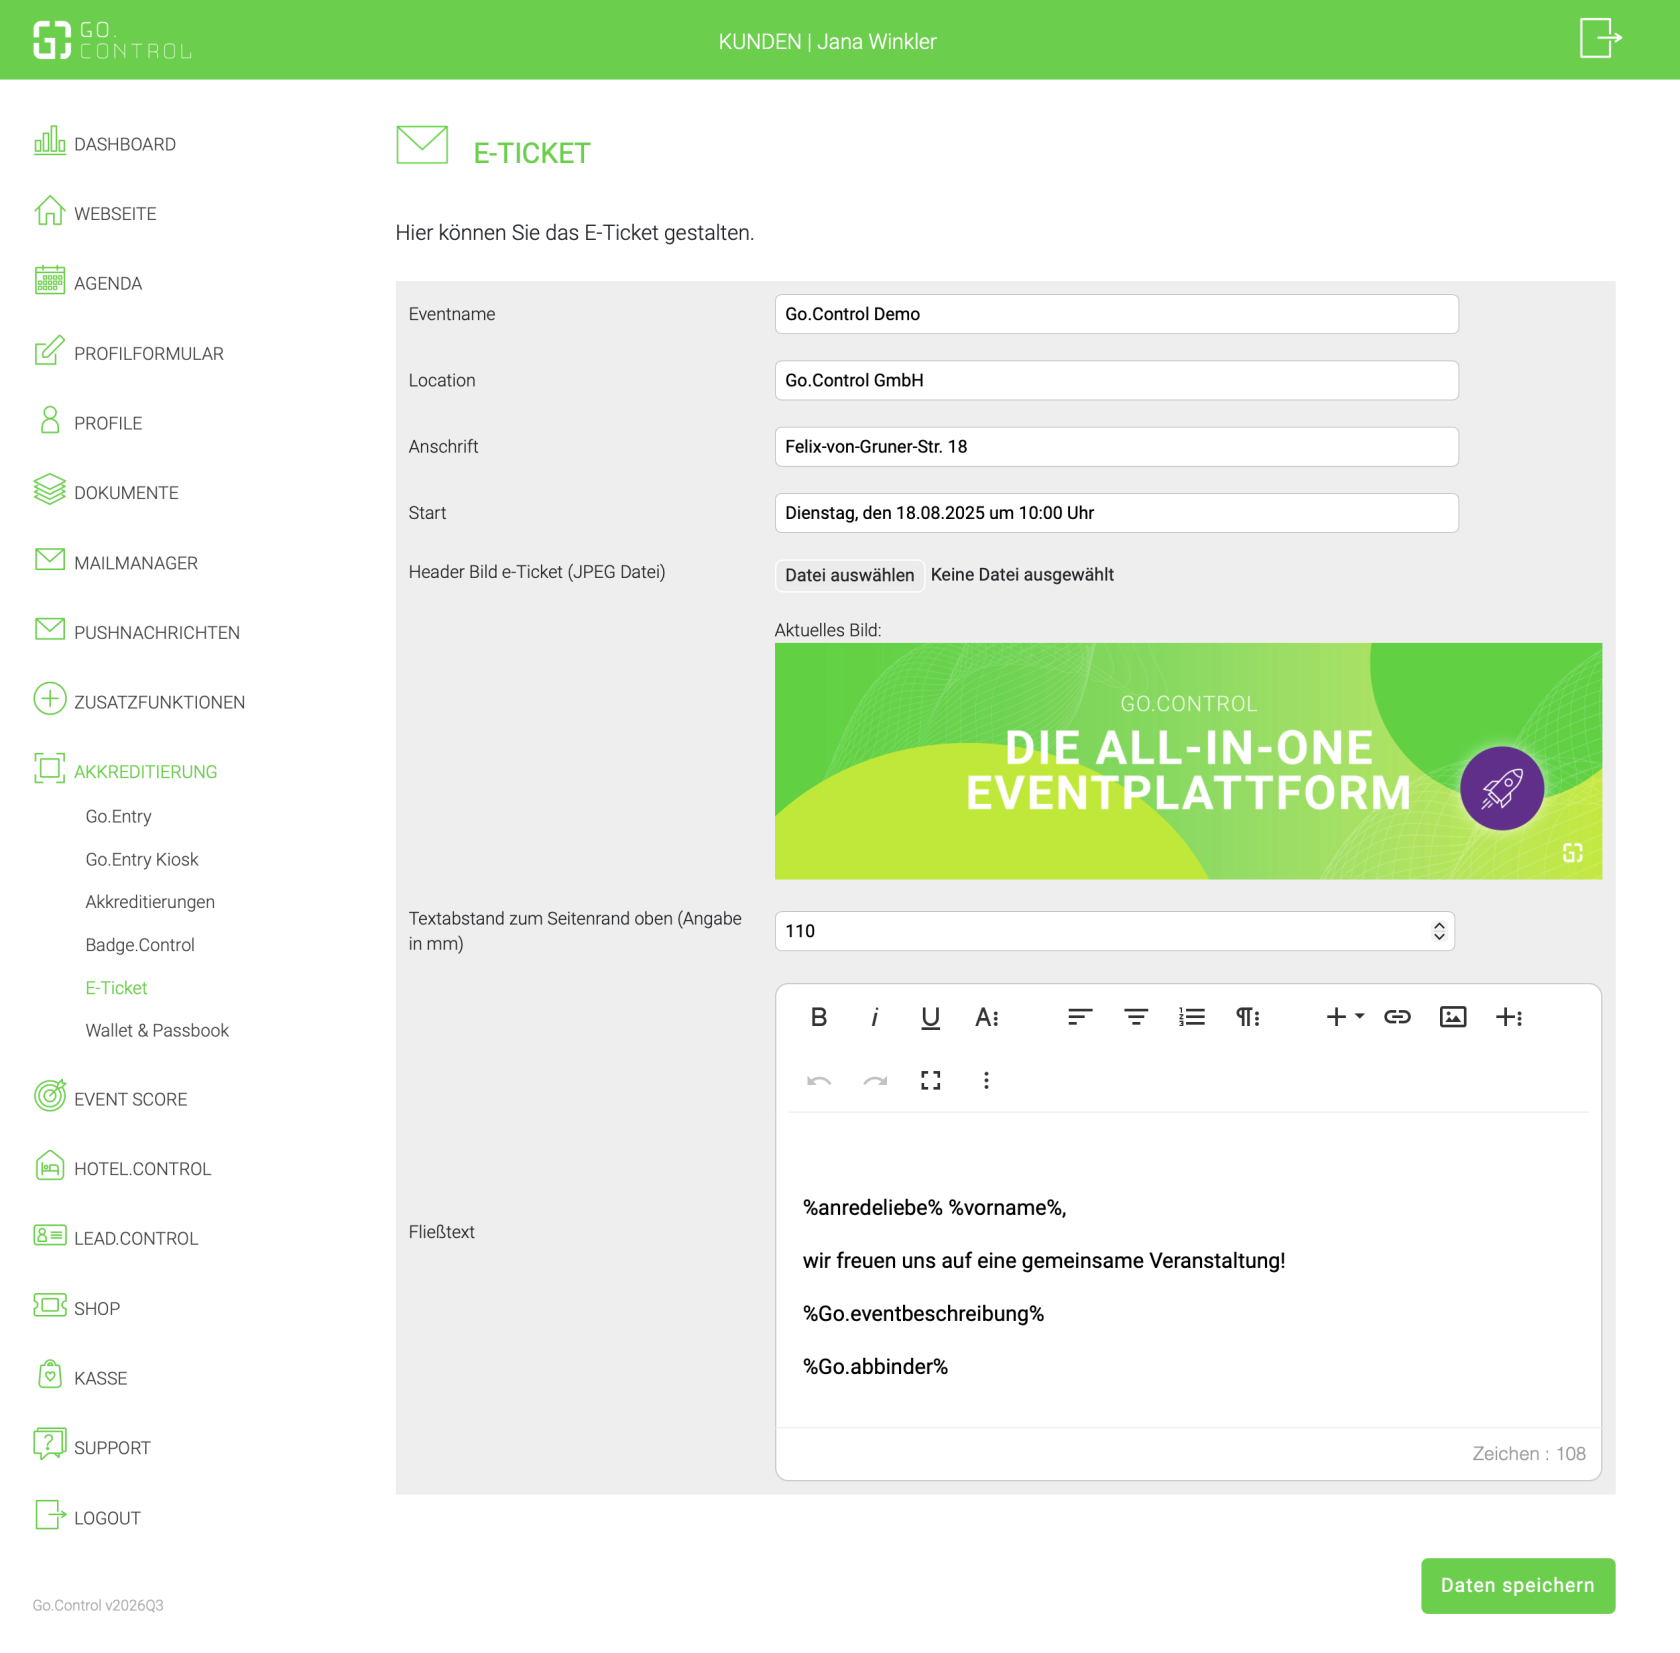Viewport: 1680px width, 1653px height.
Task: Click into the Fließtext editor body
Action: tap(1188, 1270)
